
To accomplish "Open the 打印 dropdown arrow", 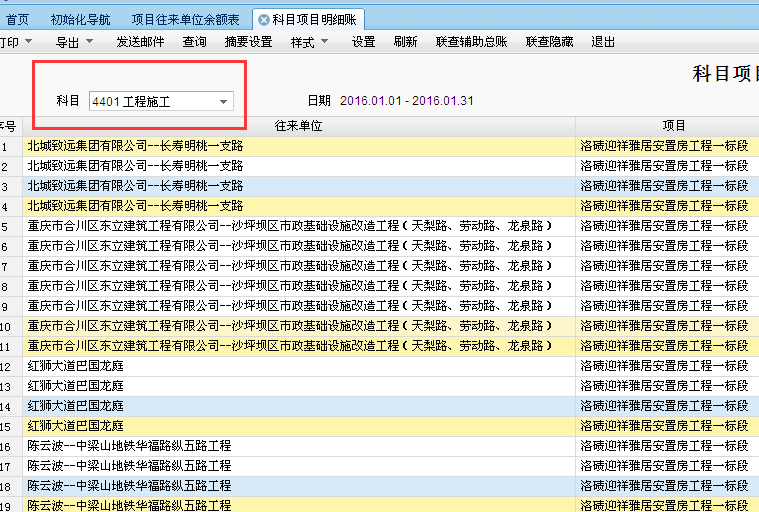I will (x=29, y=42).
